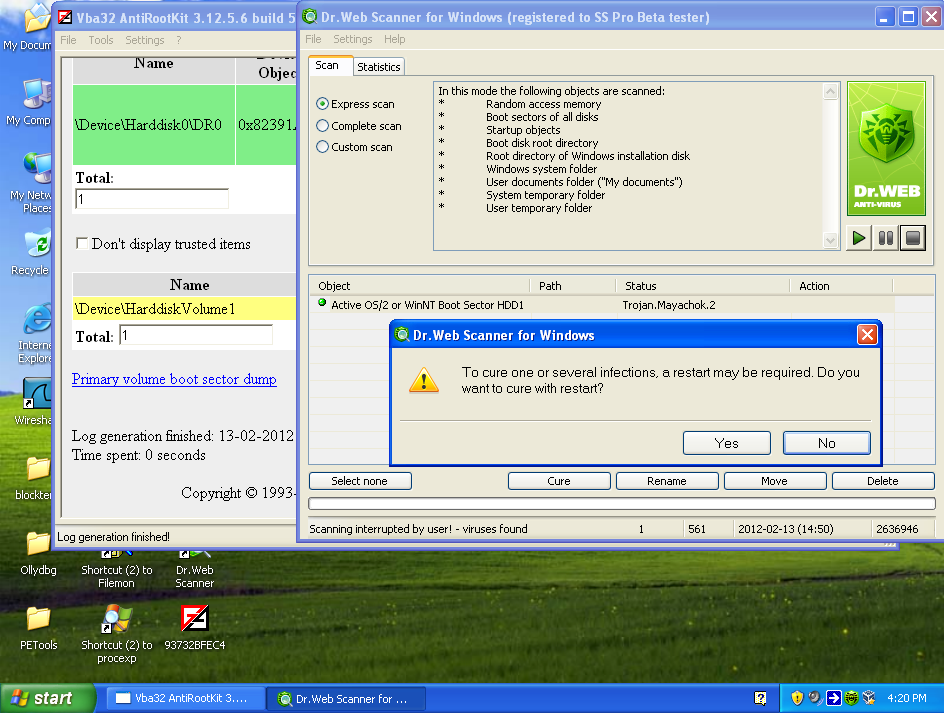Launch the Shortcut to procexp icon
This screenshot has width=944, height=713.
click(x=116, y=620)
